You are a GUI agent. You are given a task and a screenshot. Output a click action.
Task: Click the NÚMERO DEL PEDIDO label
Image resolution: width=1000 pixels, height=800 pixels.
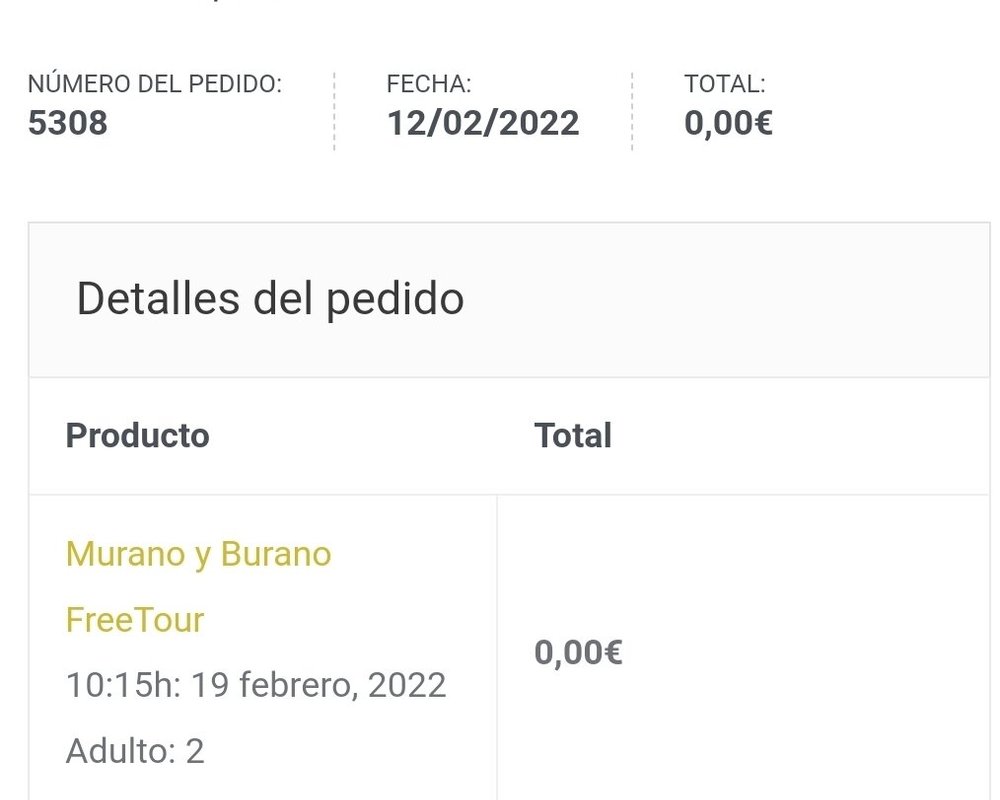[x=155, y=84]
